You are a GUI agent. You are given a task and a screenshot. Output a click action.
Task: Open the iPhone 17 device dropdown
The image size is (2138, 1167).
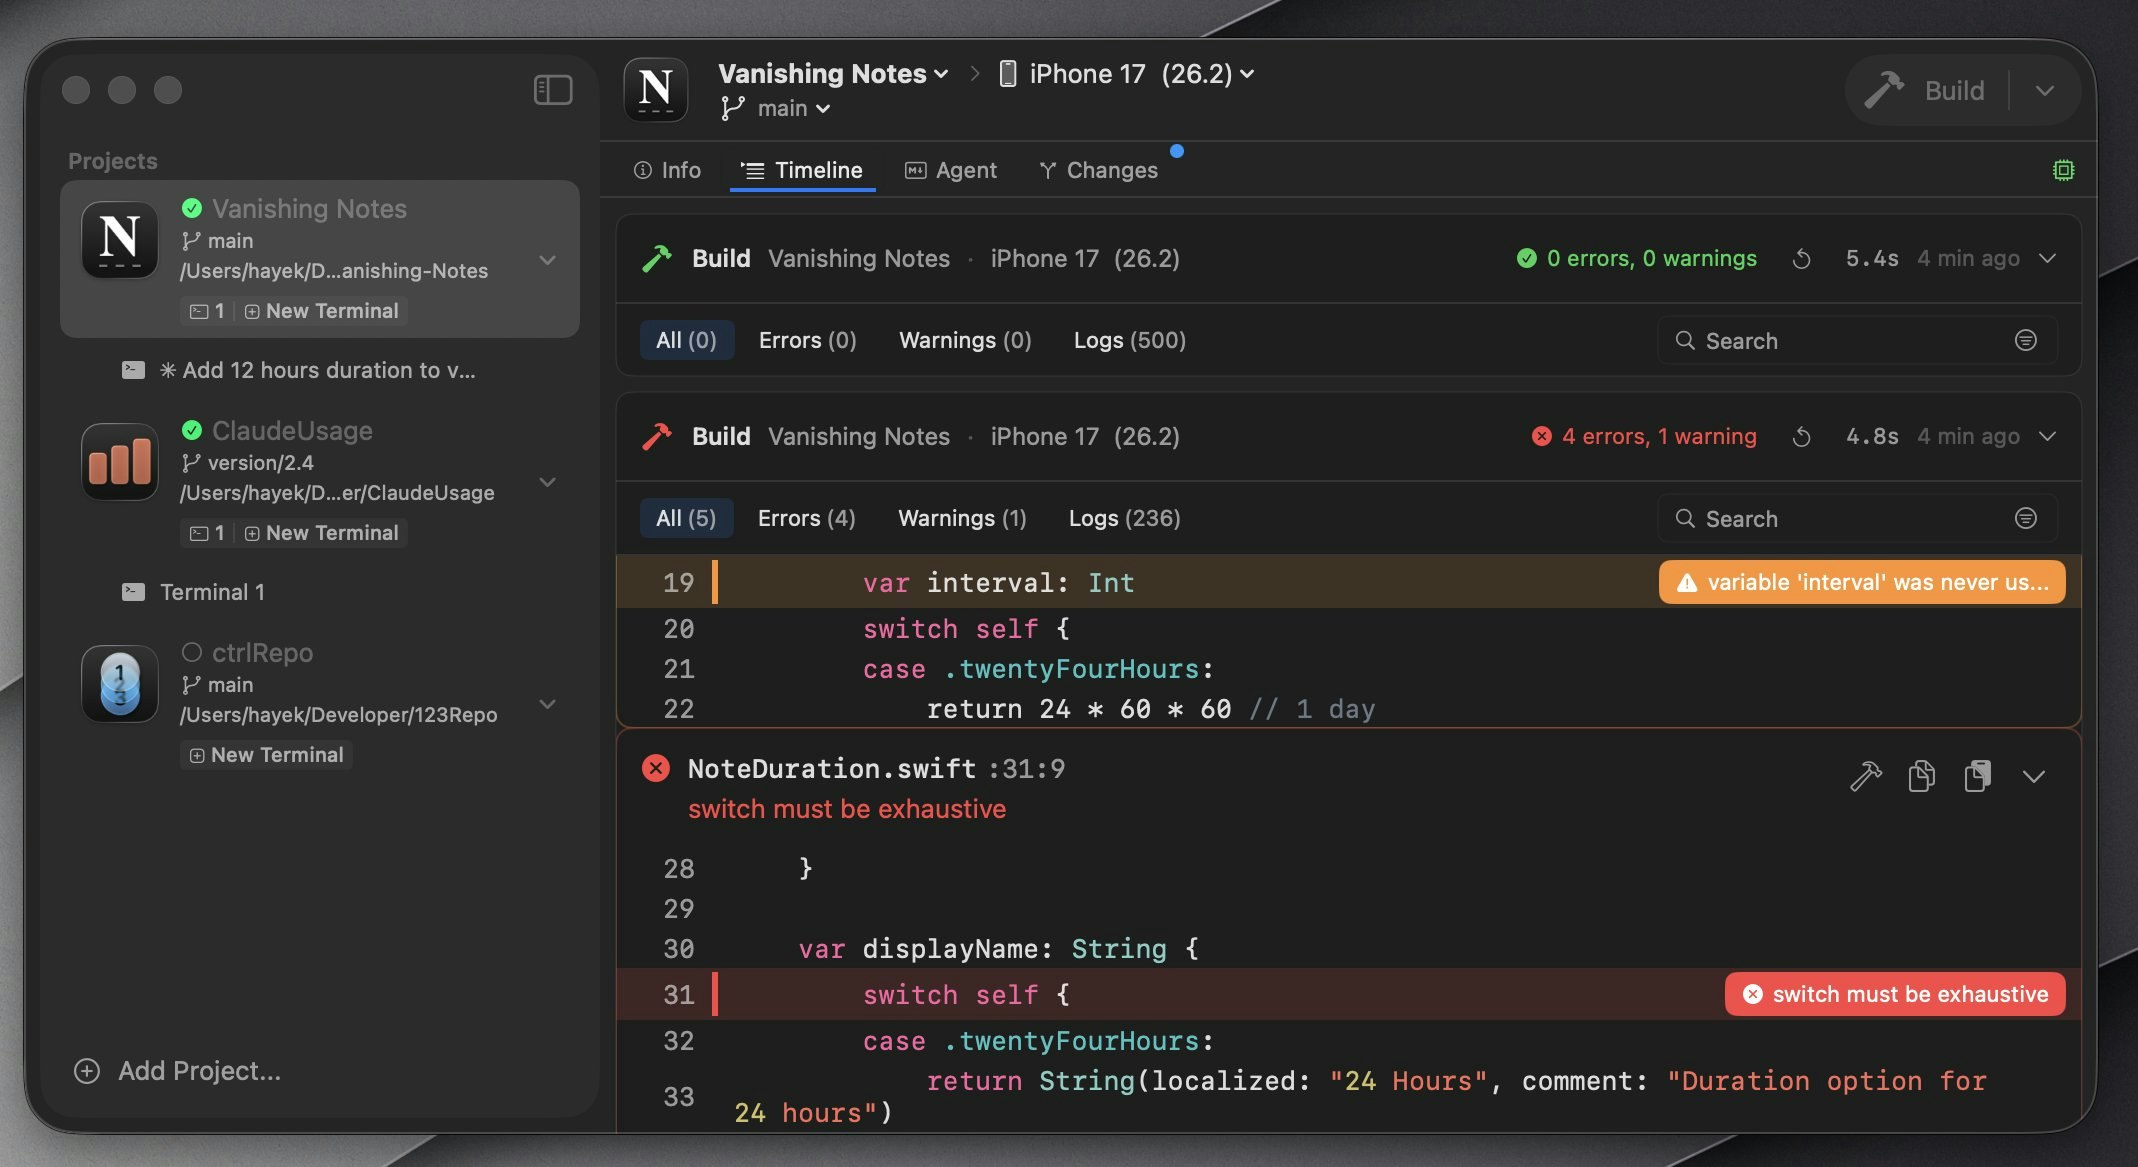coord(1128,74)
